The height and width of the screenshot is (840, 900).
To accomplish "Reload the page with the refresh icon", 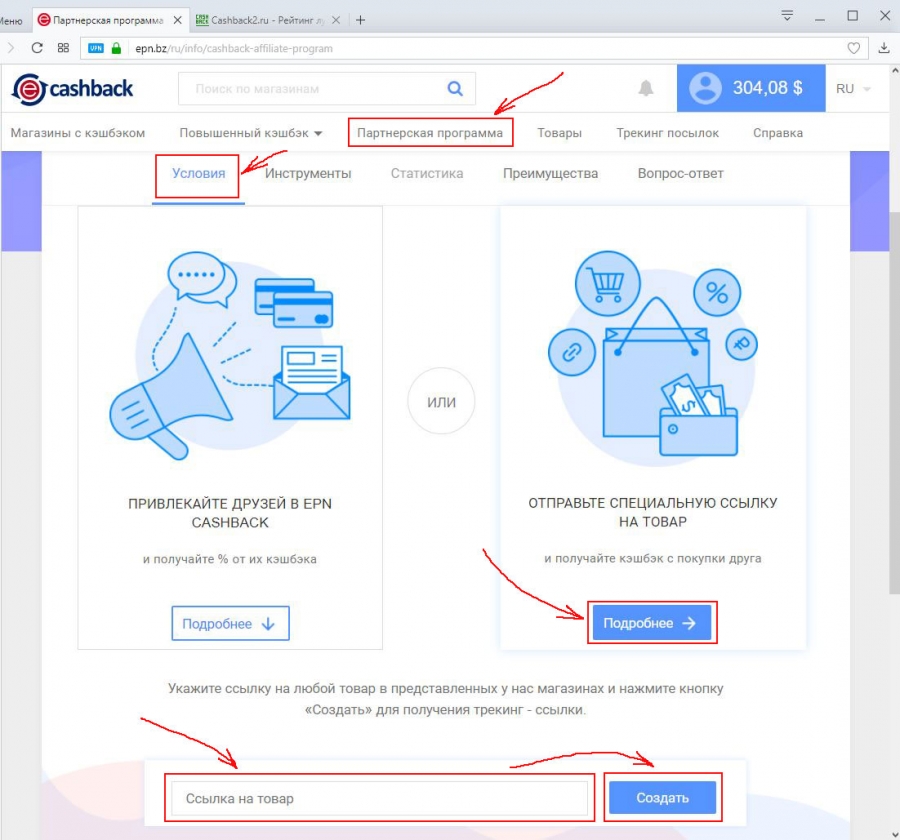I will tap(37, 48).
